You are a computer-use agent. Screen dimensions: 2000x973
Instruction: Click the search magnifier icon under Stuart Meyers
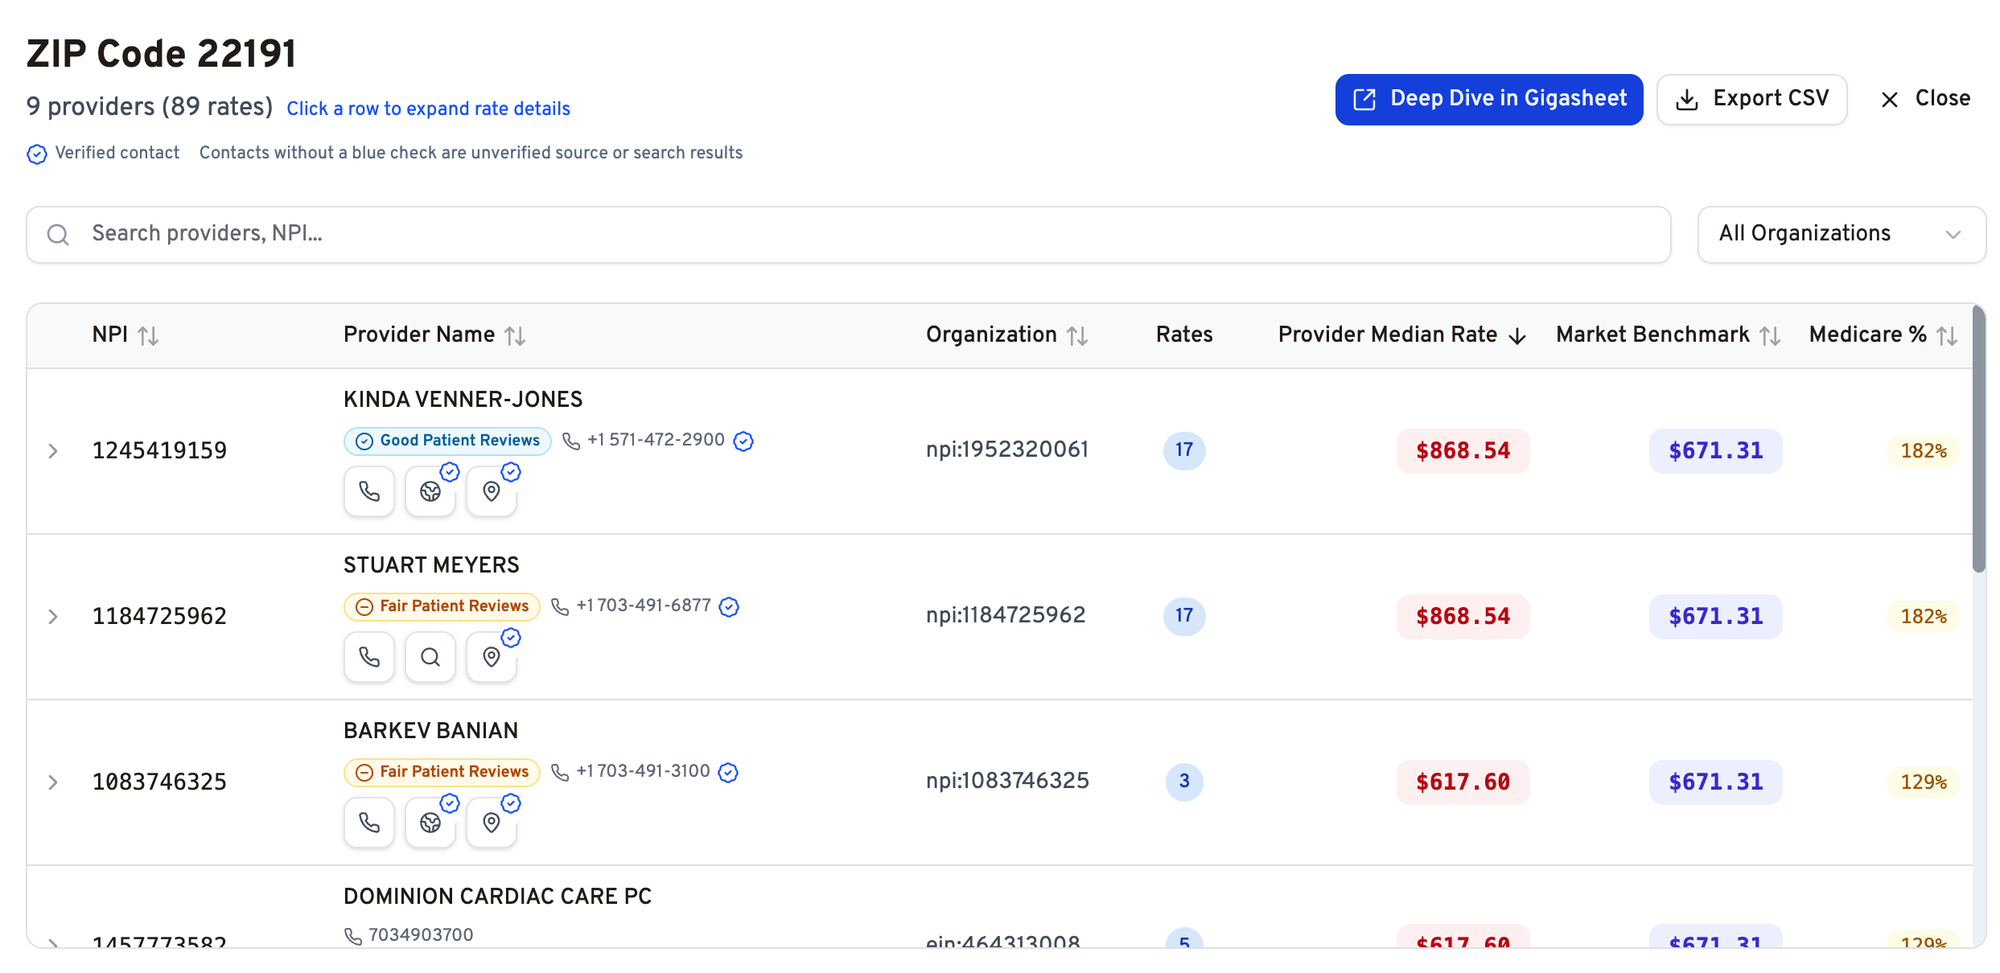coord(430,657)
